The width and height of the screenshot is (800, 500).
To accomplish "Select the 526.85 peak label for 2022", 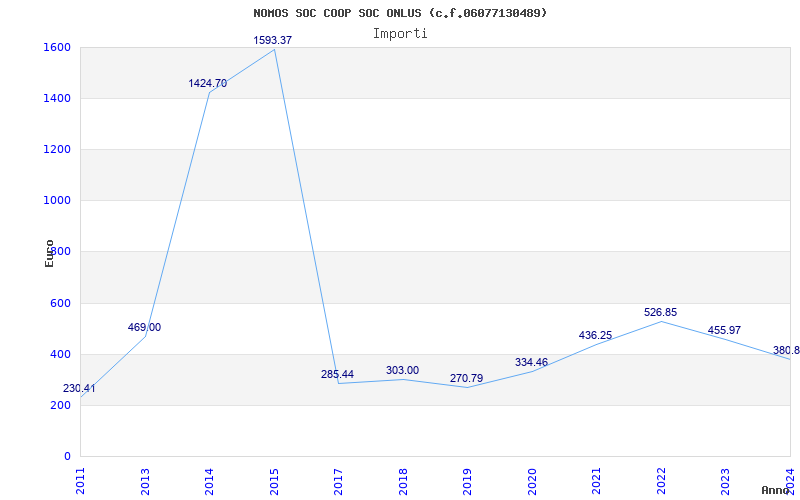I will [x=660, y=312].
